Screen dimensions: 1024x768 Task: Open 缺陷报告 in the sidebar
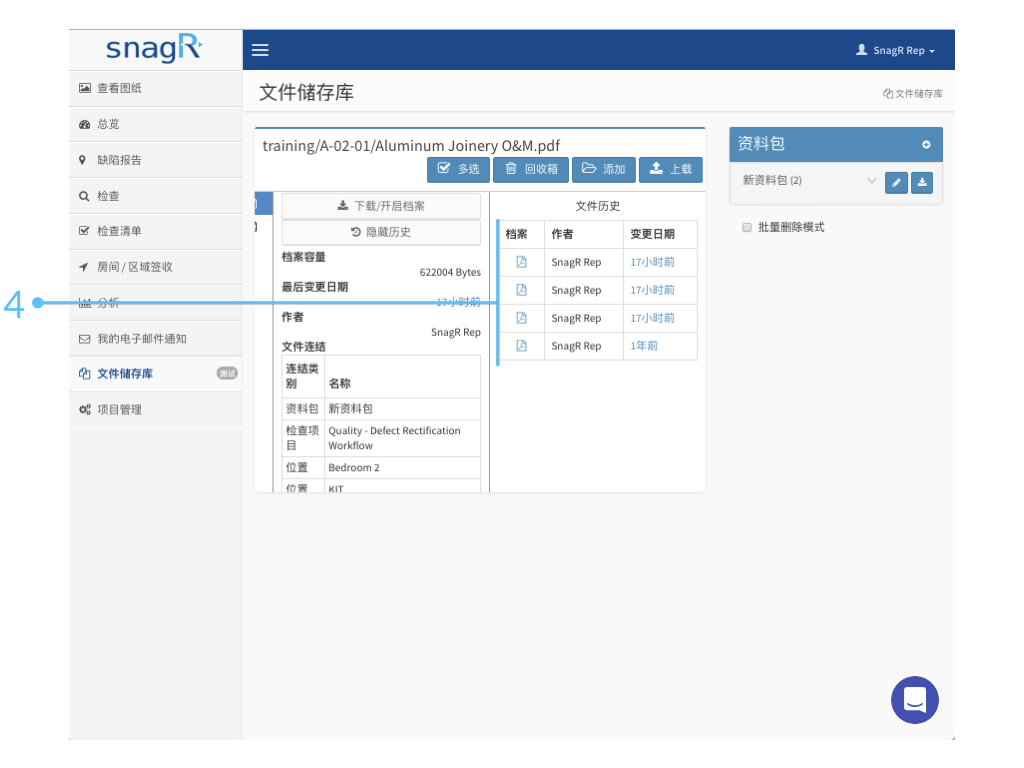click(x=155, y=160)
